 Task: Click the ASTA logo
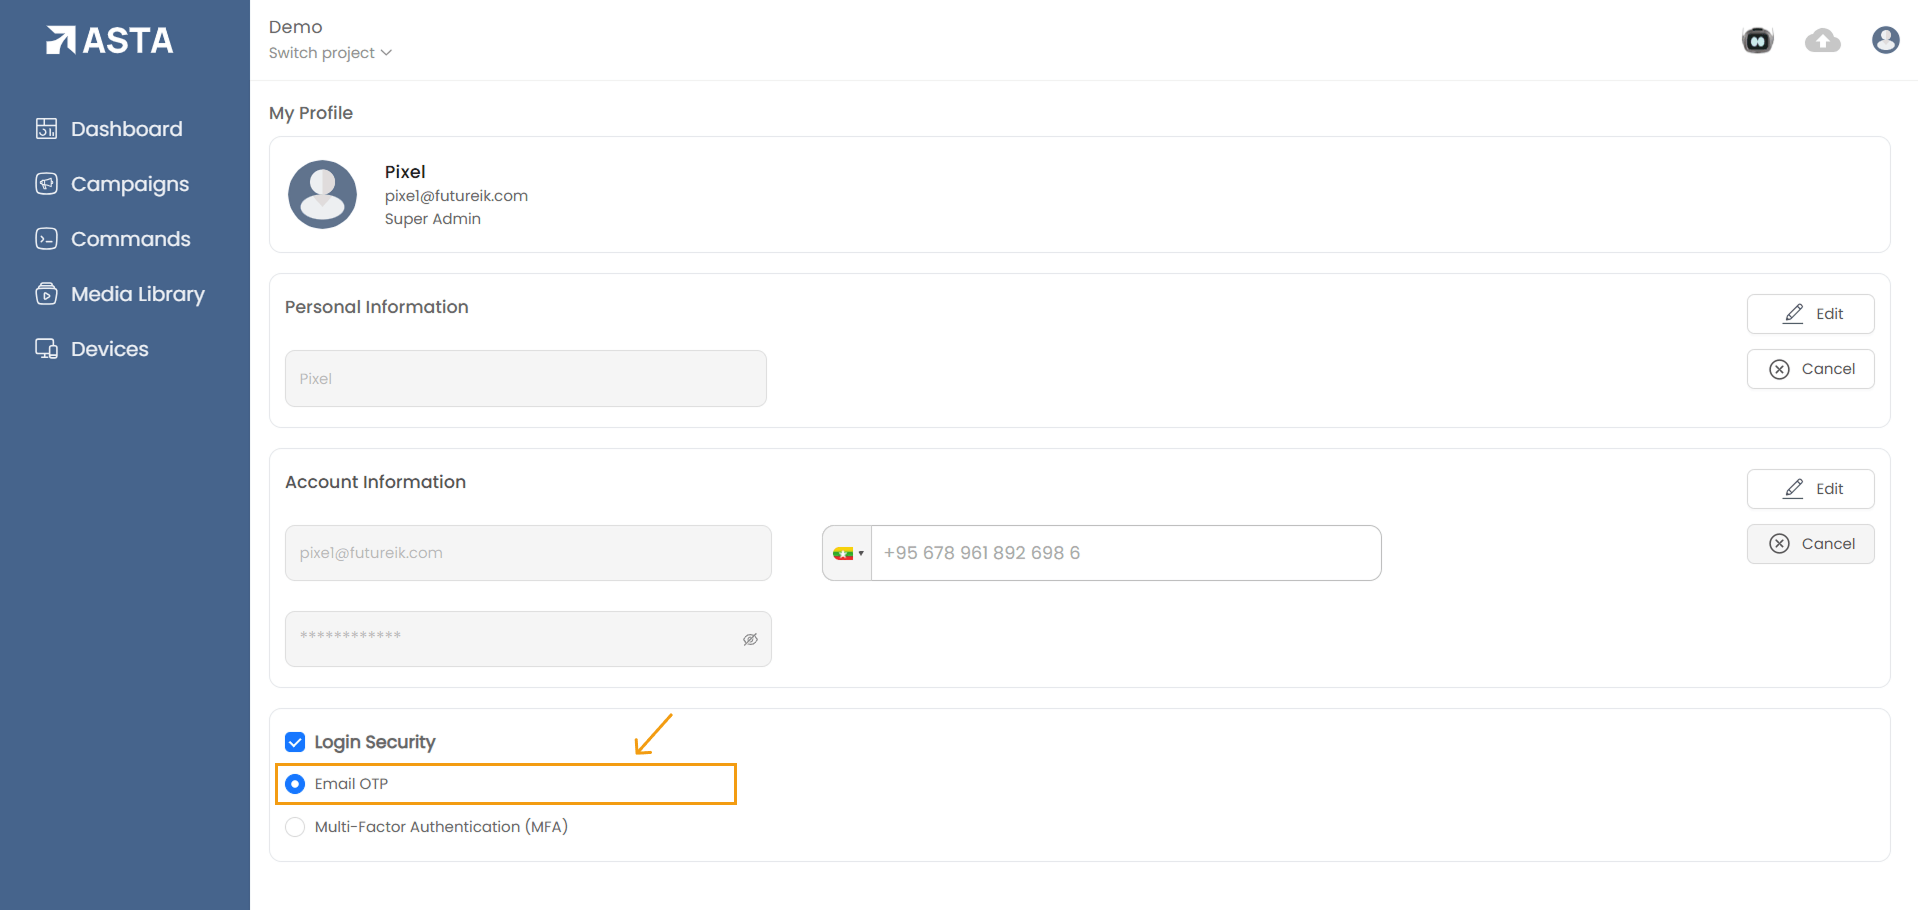[110, 40]
